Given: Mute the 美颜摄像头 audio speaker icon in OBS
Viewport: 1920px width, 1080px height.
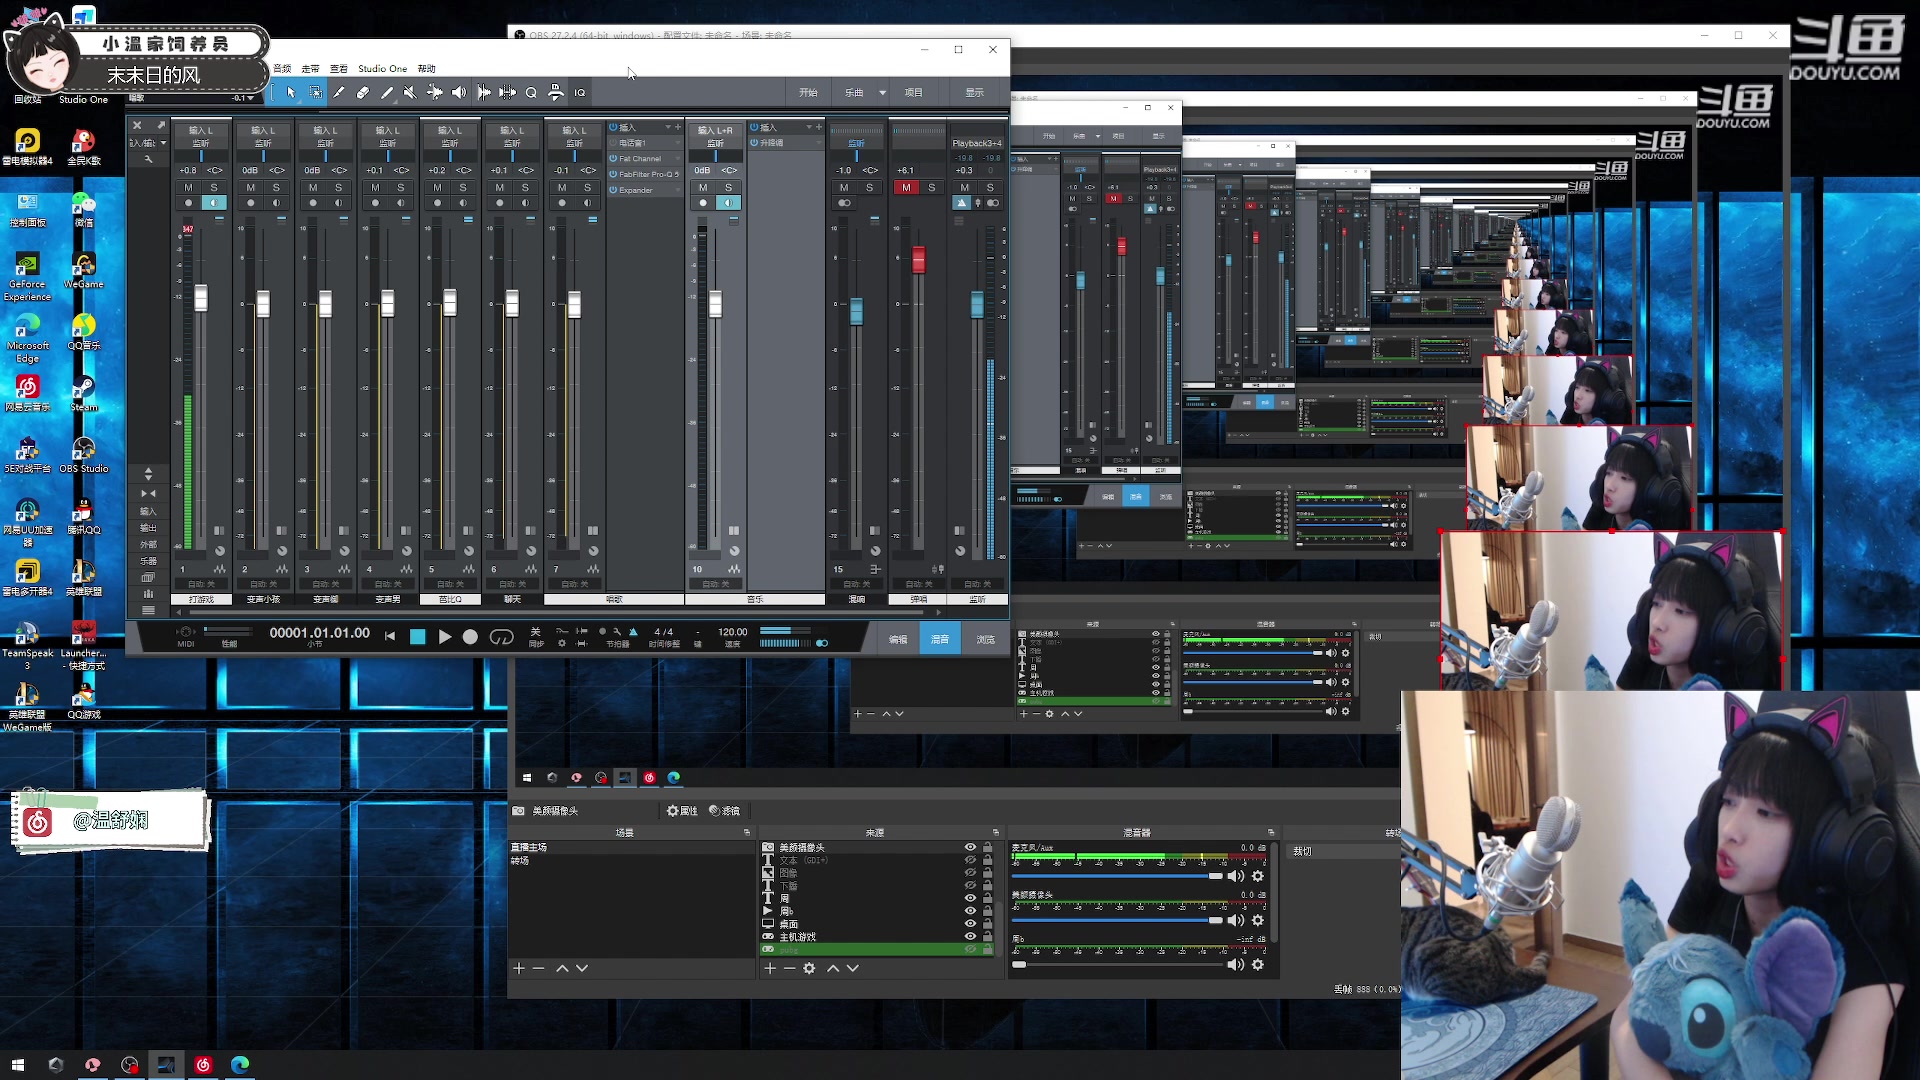Looking at the screenshot, I should click(1236, 920).
